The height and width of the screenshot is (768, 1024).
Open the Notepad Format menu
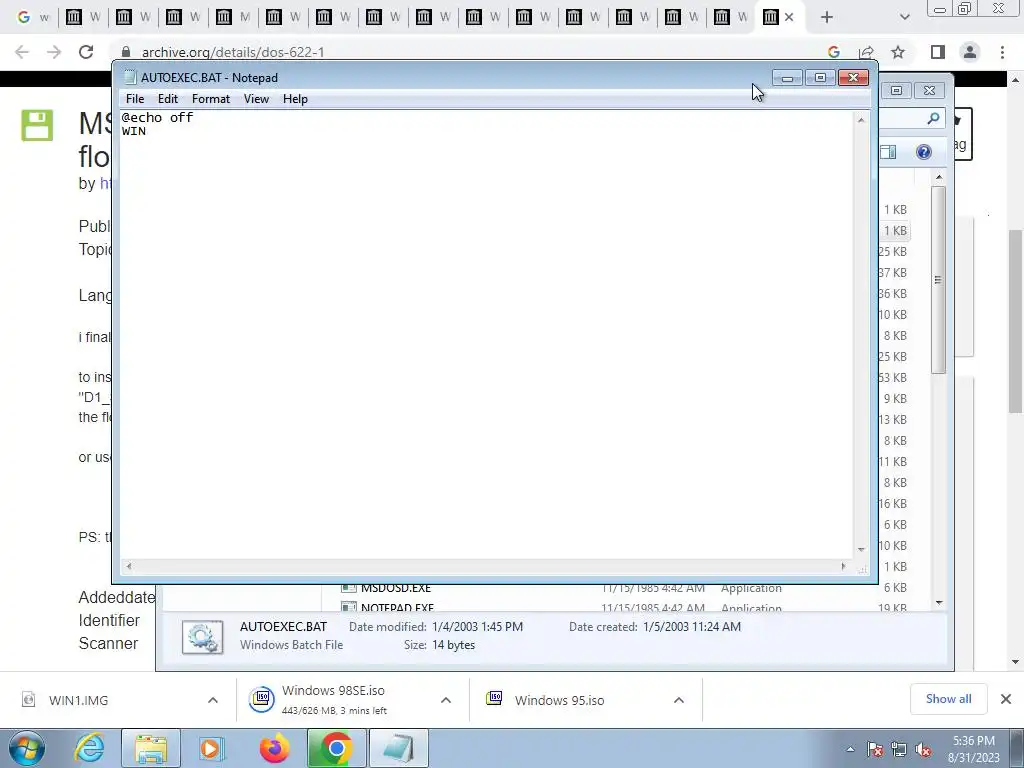210,99
